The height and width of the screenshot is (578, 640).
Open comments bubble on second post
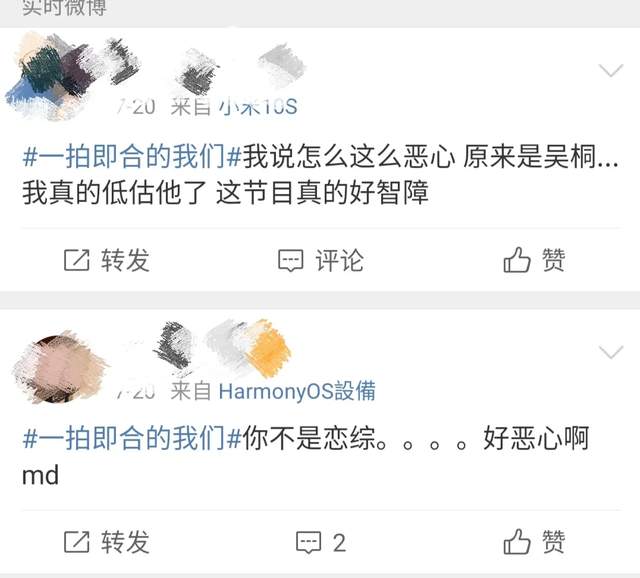[309, 542]
